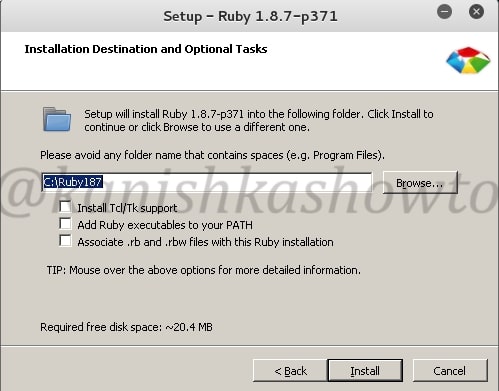This screenshot has width=499, height=391.
Task: Click the blue folder icon
Action: 57,119
